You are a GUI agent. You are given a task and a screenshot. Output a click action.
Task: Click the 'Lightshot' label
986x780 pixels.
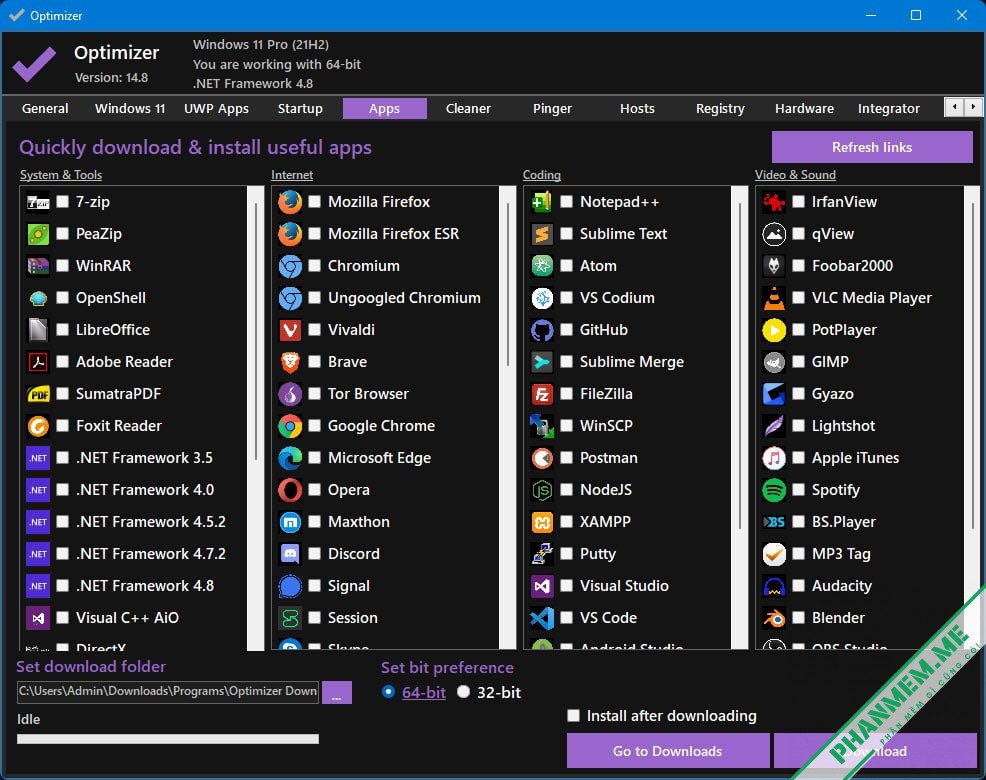coord(843,426)
